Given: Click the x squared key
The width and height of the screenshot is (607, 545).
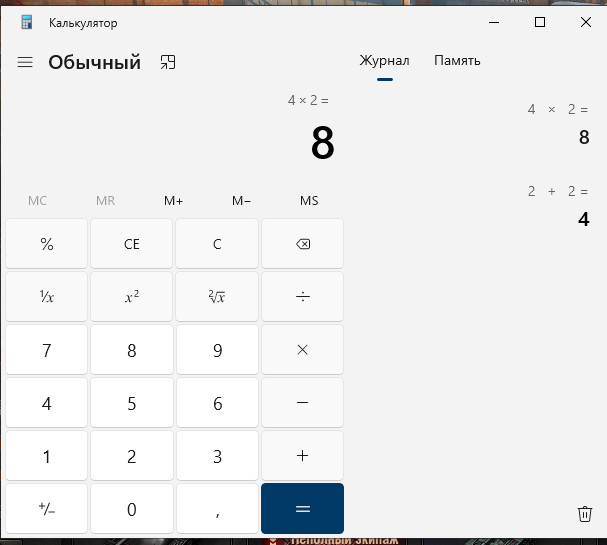Looking at the screenshot, I should (132, 297).
